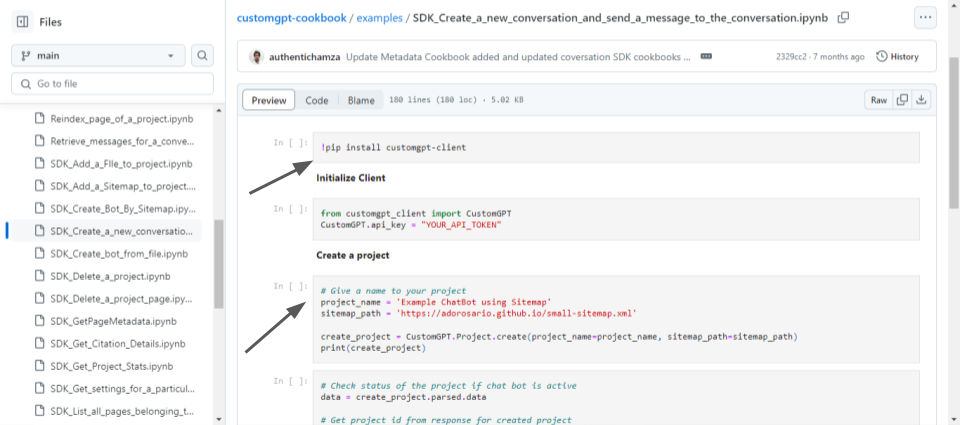Open SDK_Add_a_Sitemap_to_project file

pos(123,186)
